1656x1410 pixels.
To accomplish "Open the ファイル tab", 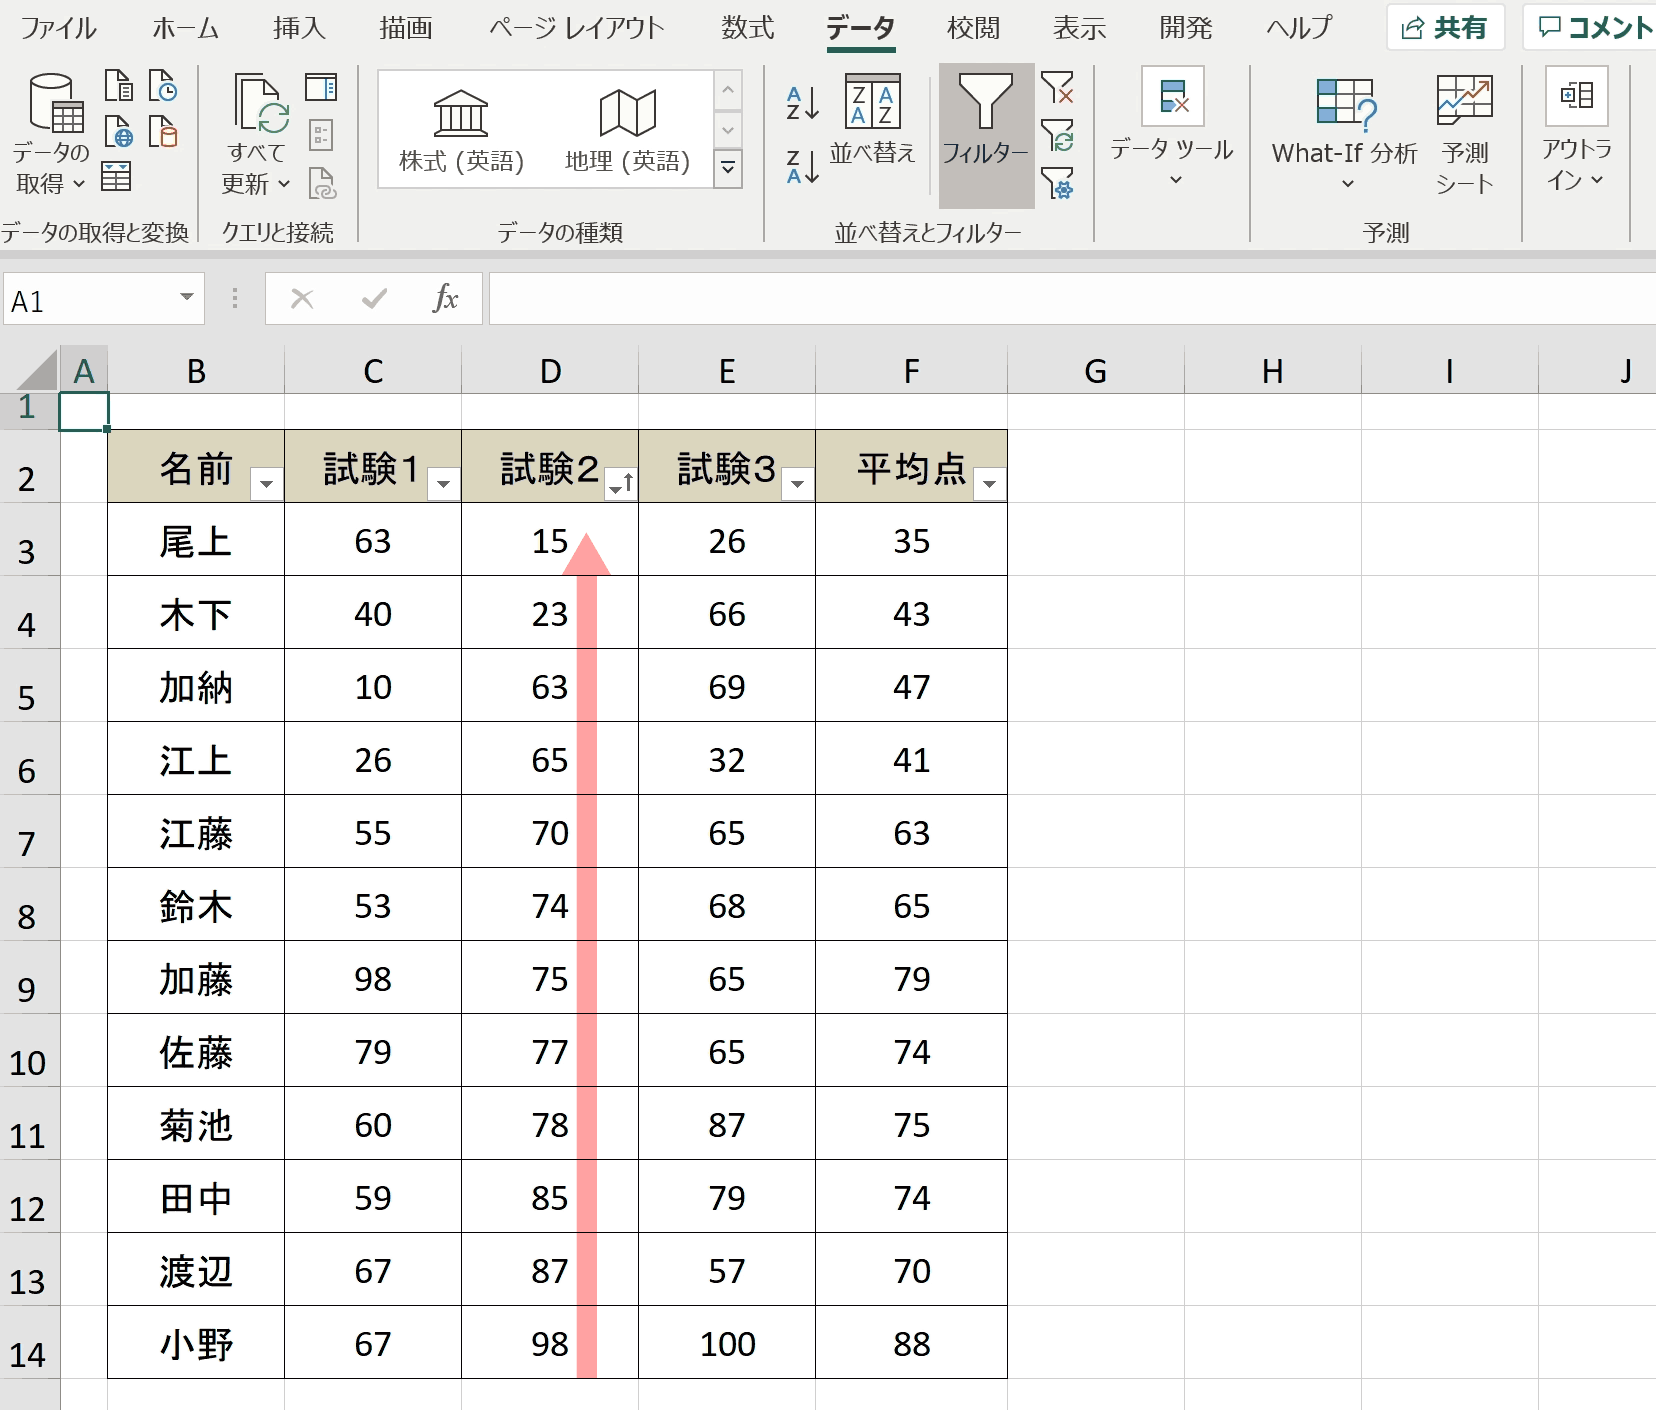I will click(x=58, y=28).
